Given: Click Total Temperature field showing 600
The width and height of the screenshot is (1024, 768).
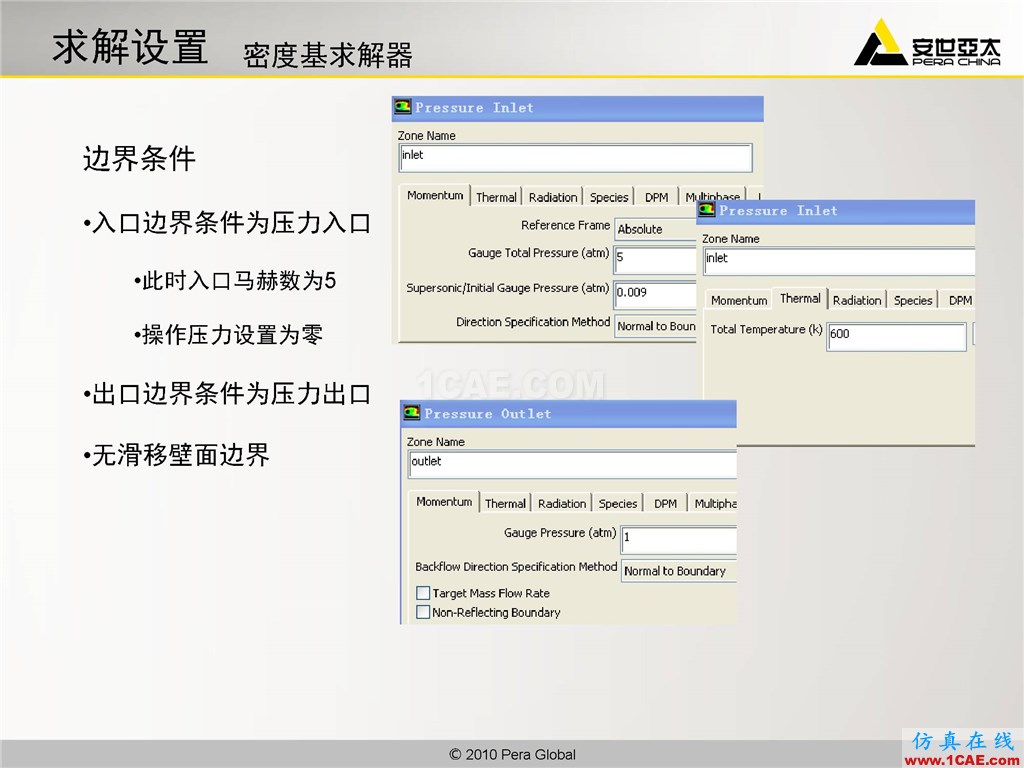Looking at the screenshot, I should [x=896, y=336].
